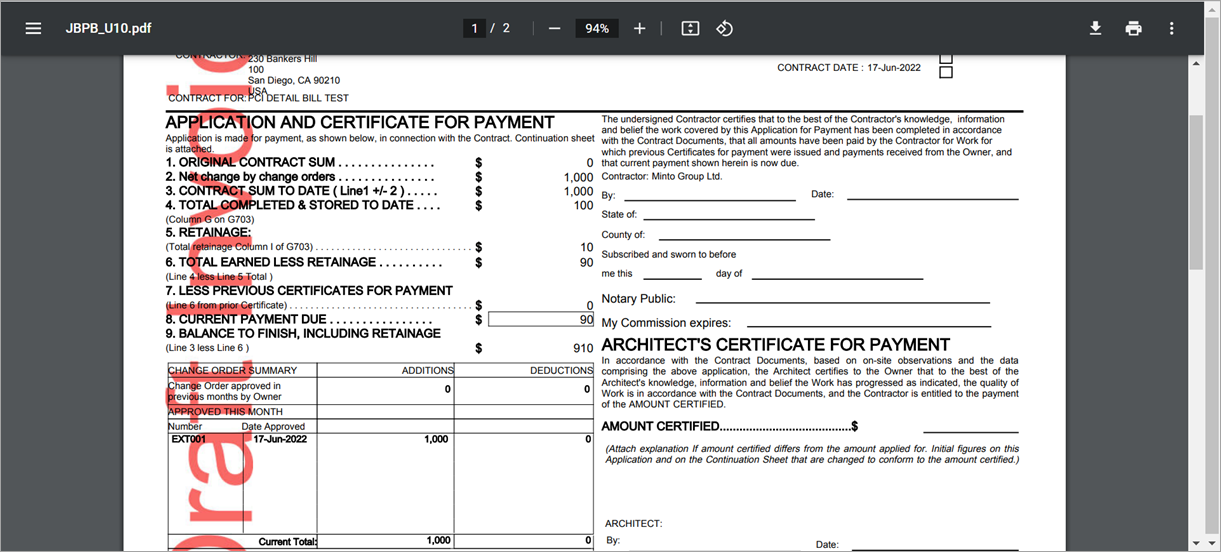This screenshot has width=1221, height=552.
Task: Click change order 'EXT001' cell
Action: click(188, 439)
